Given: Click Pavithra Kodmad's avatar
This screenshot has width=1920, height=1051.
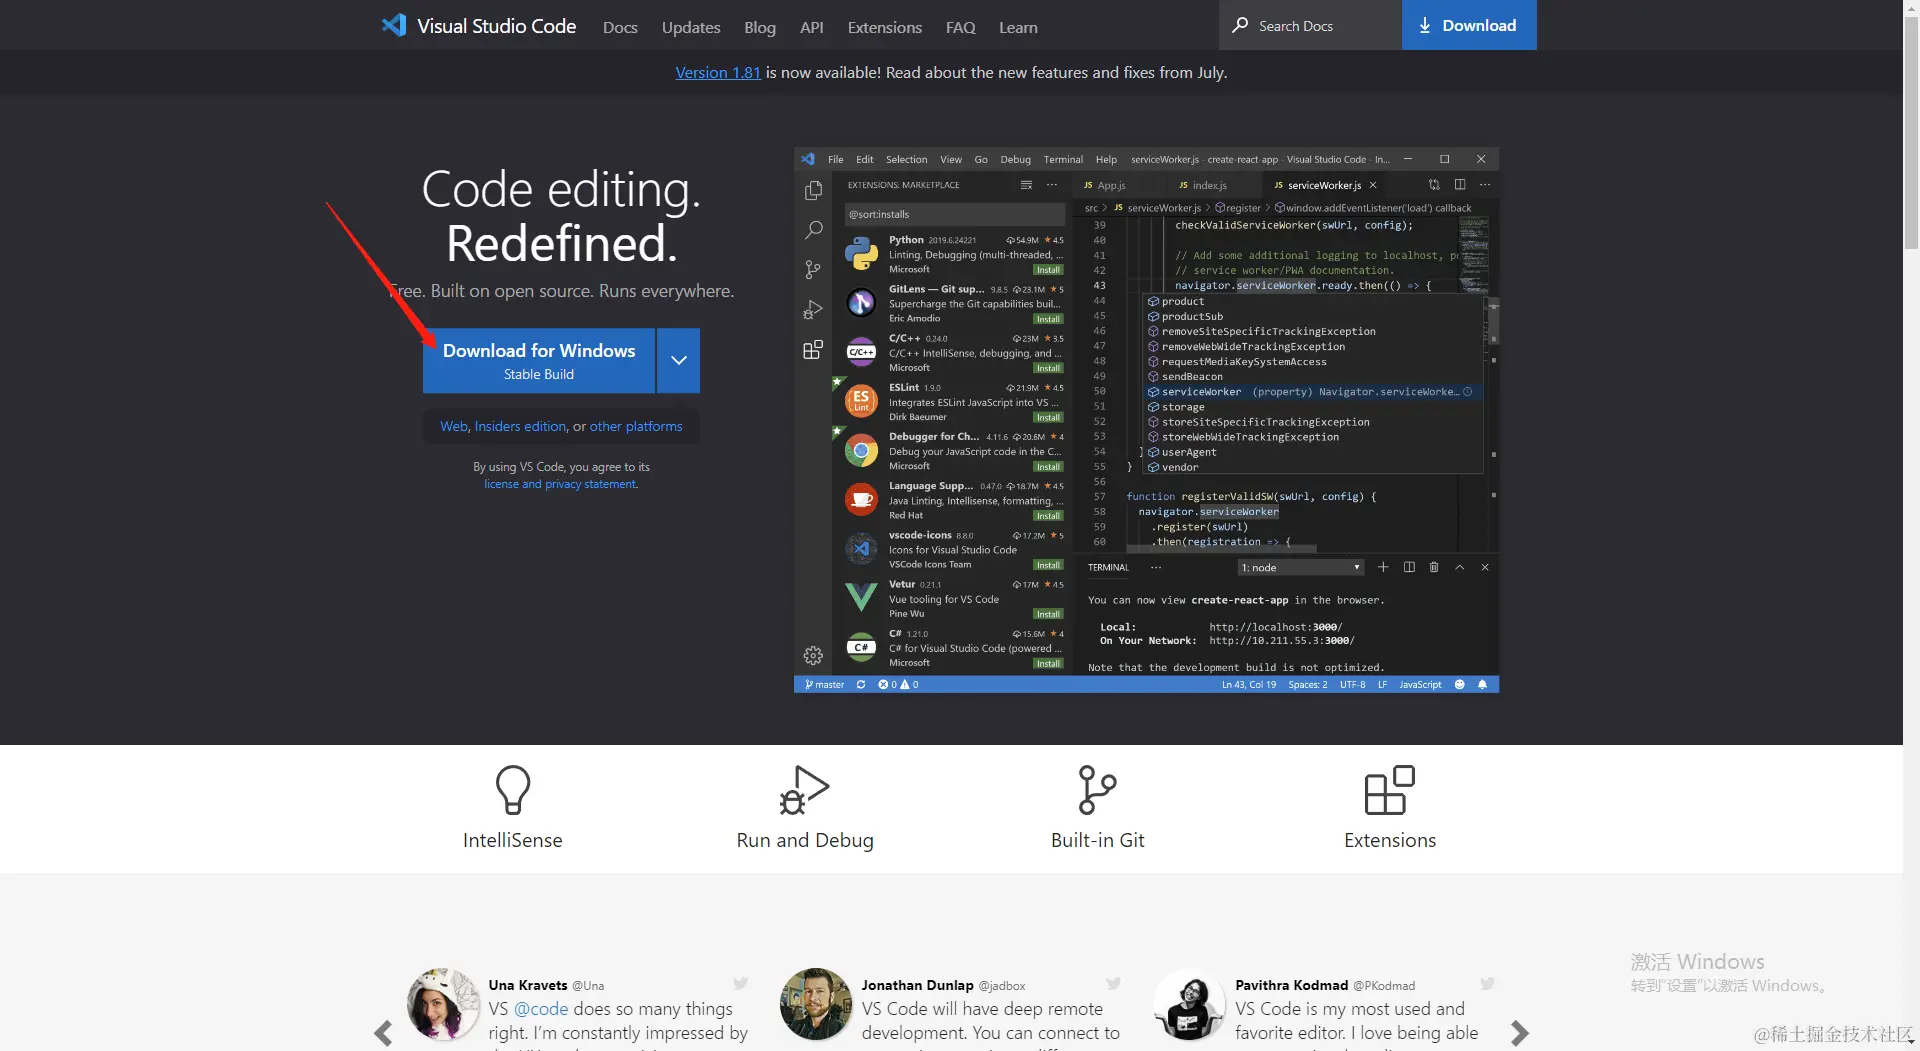Looking at the screenshot, I should click(x=1189, y=1004).
